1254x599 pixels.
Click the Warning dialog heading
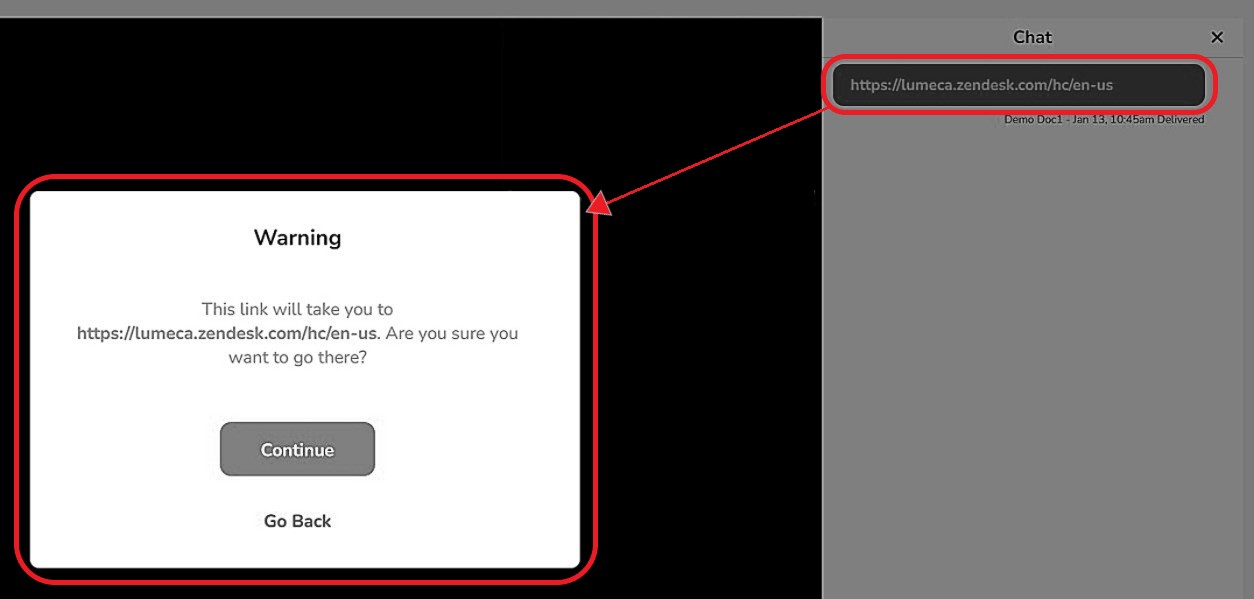(x=297, y=238)
